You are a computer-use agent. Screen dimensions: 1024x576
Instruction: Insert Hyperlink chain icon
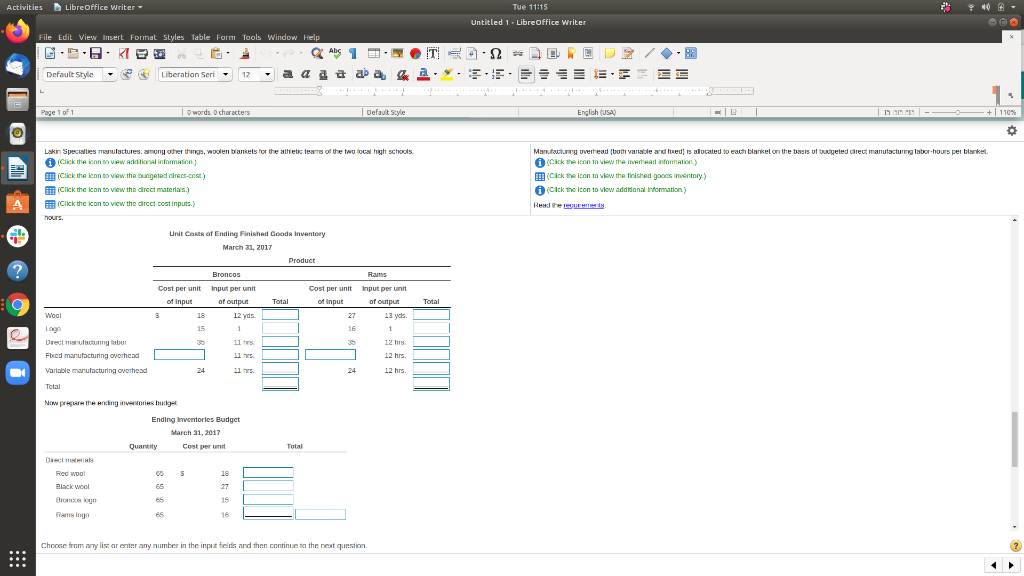pos(518,54)
